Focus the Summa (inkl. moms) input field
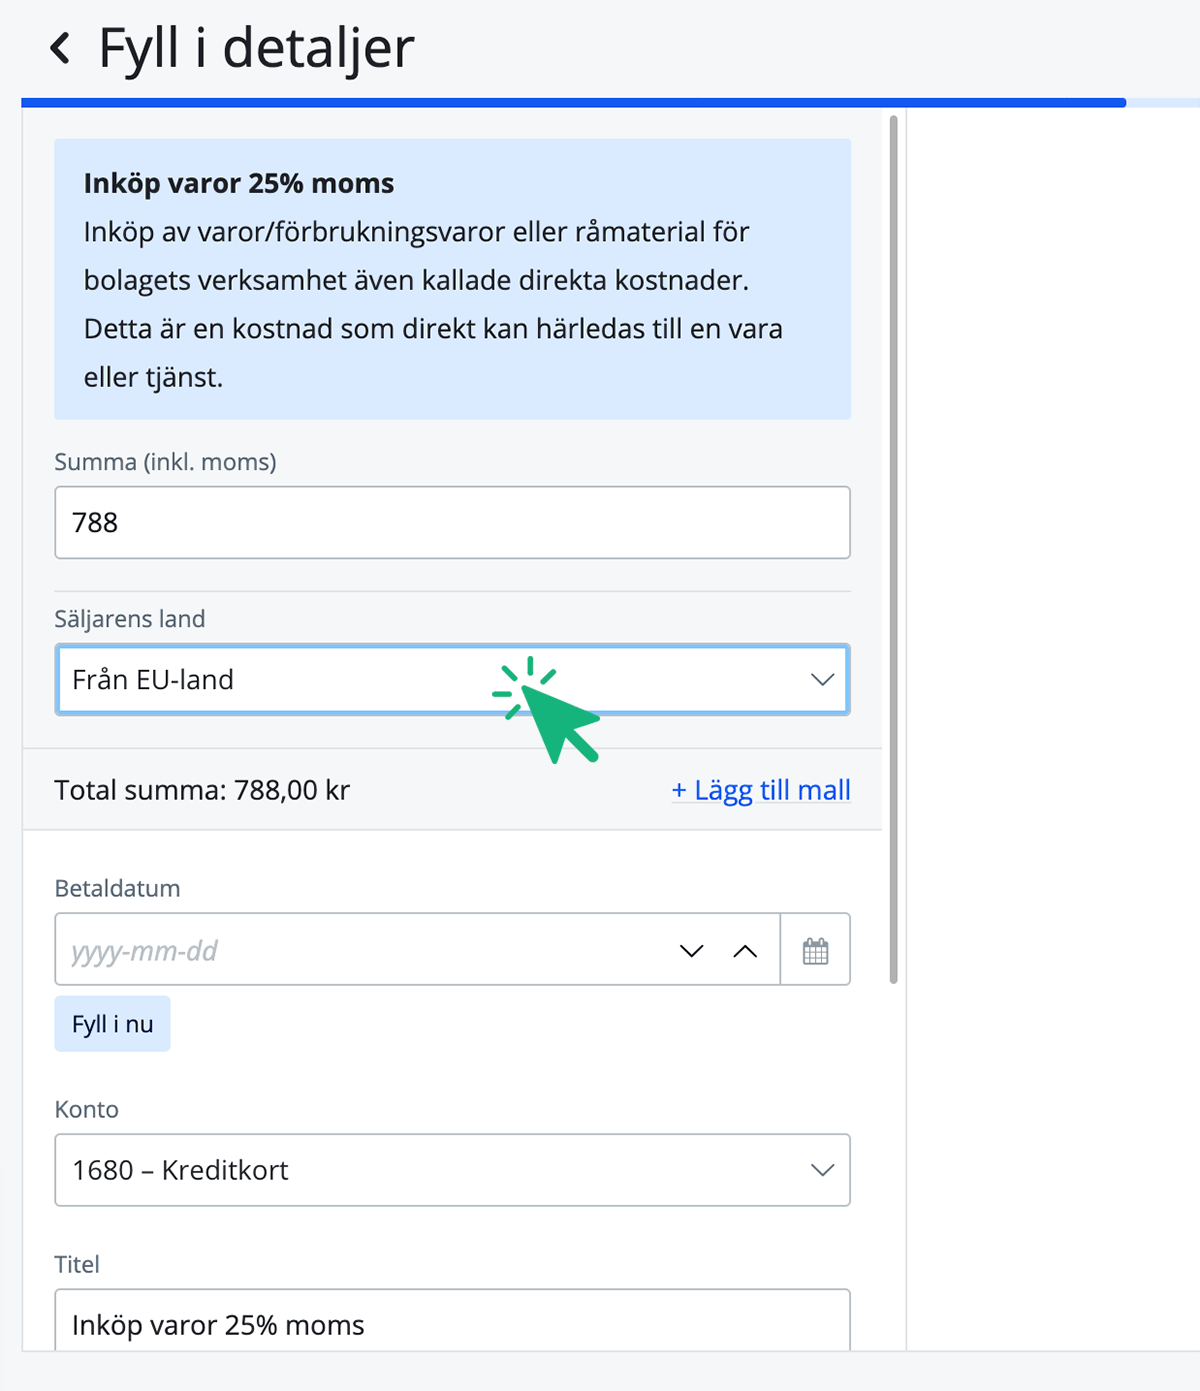The image size is (1200, 1391). [x=452, y=522]
